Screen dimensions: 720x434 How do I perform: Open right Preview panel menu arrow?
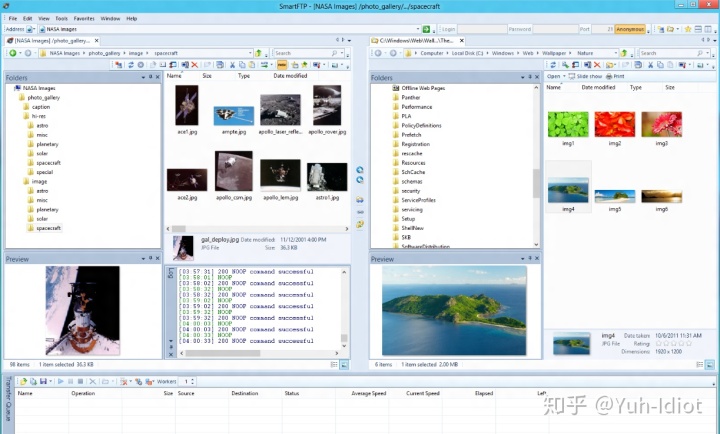coord(523,259)
